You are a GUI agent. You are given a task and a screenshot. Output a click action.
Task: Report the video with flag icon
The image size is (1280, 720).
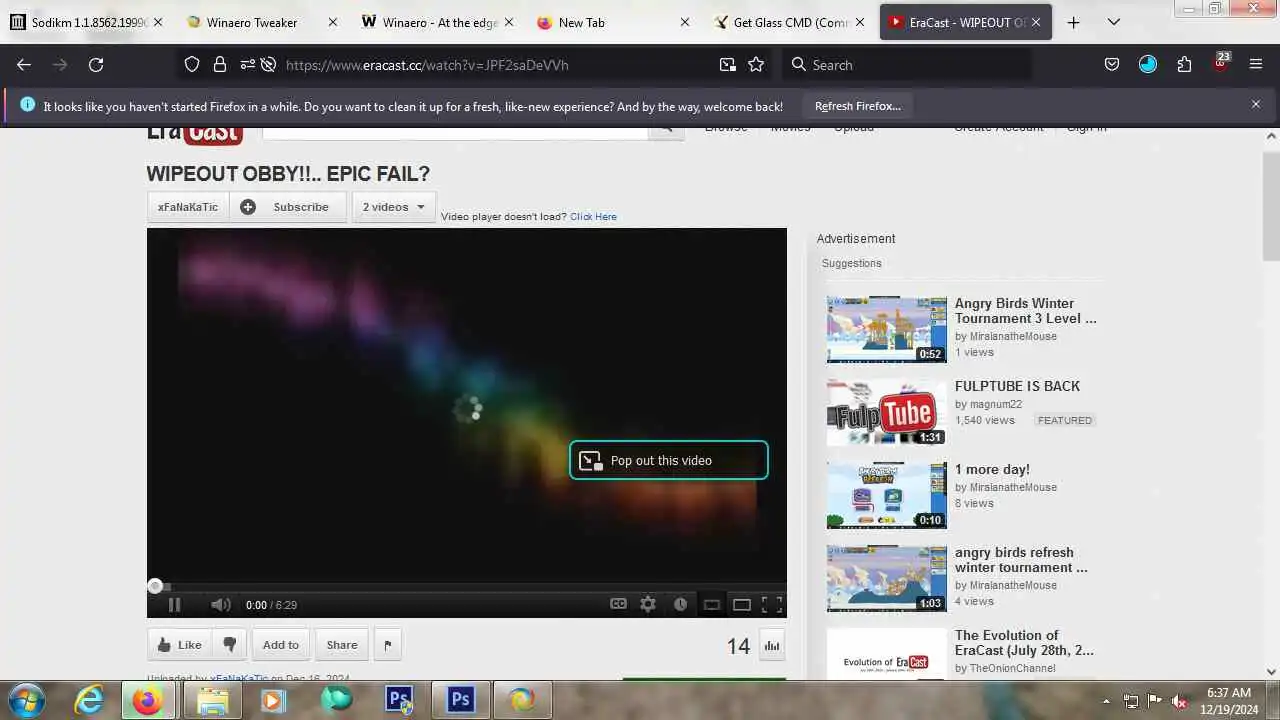coord(387,645)
